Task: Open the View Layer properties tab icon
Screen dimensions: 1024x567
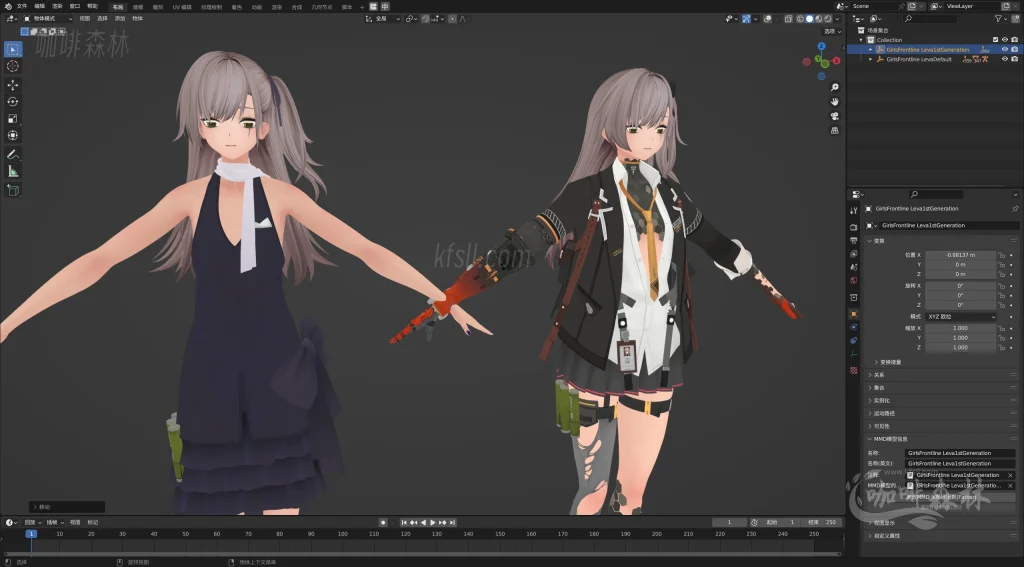Action: pos(854,253)
